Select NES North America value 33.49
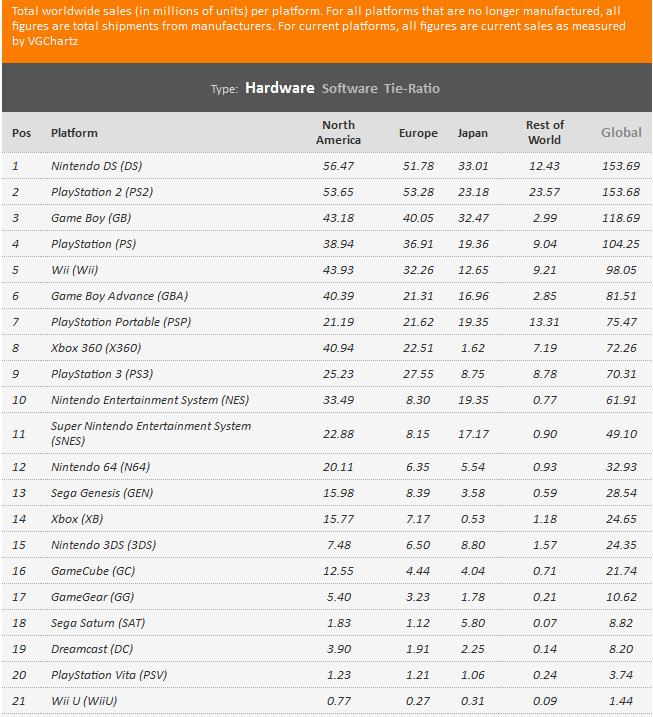The width and height of the screenshot is (653, 717). pyautogui.click(x=338, y=401)
